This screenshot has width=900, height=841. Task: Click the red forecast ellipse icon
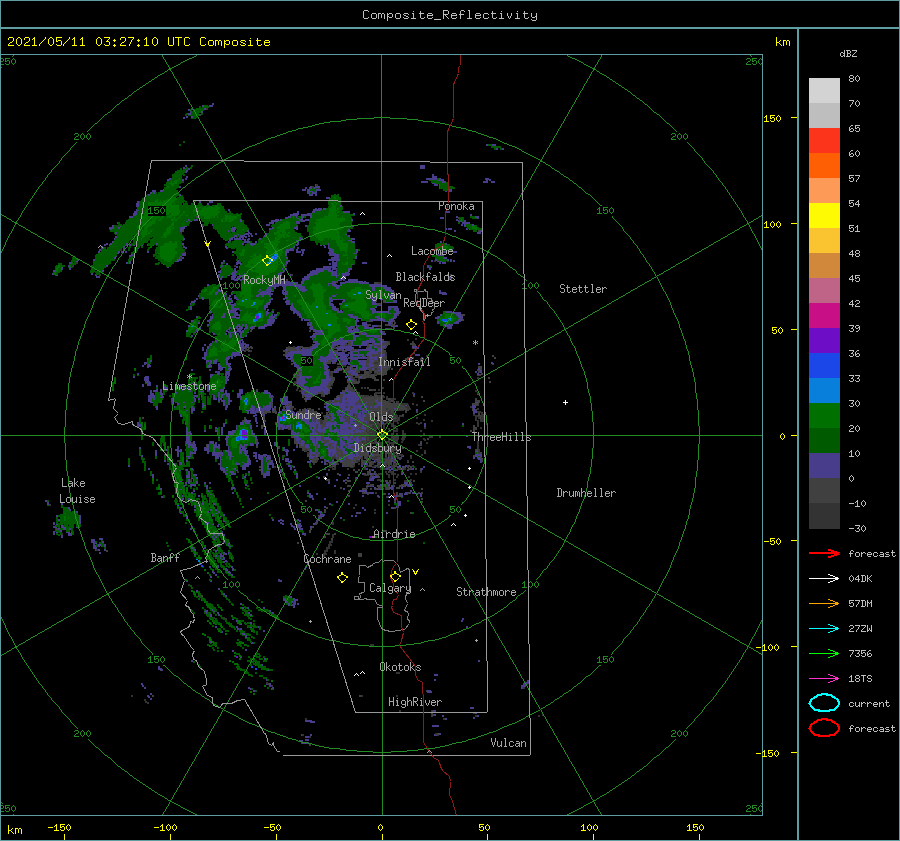click(824, 728)
